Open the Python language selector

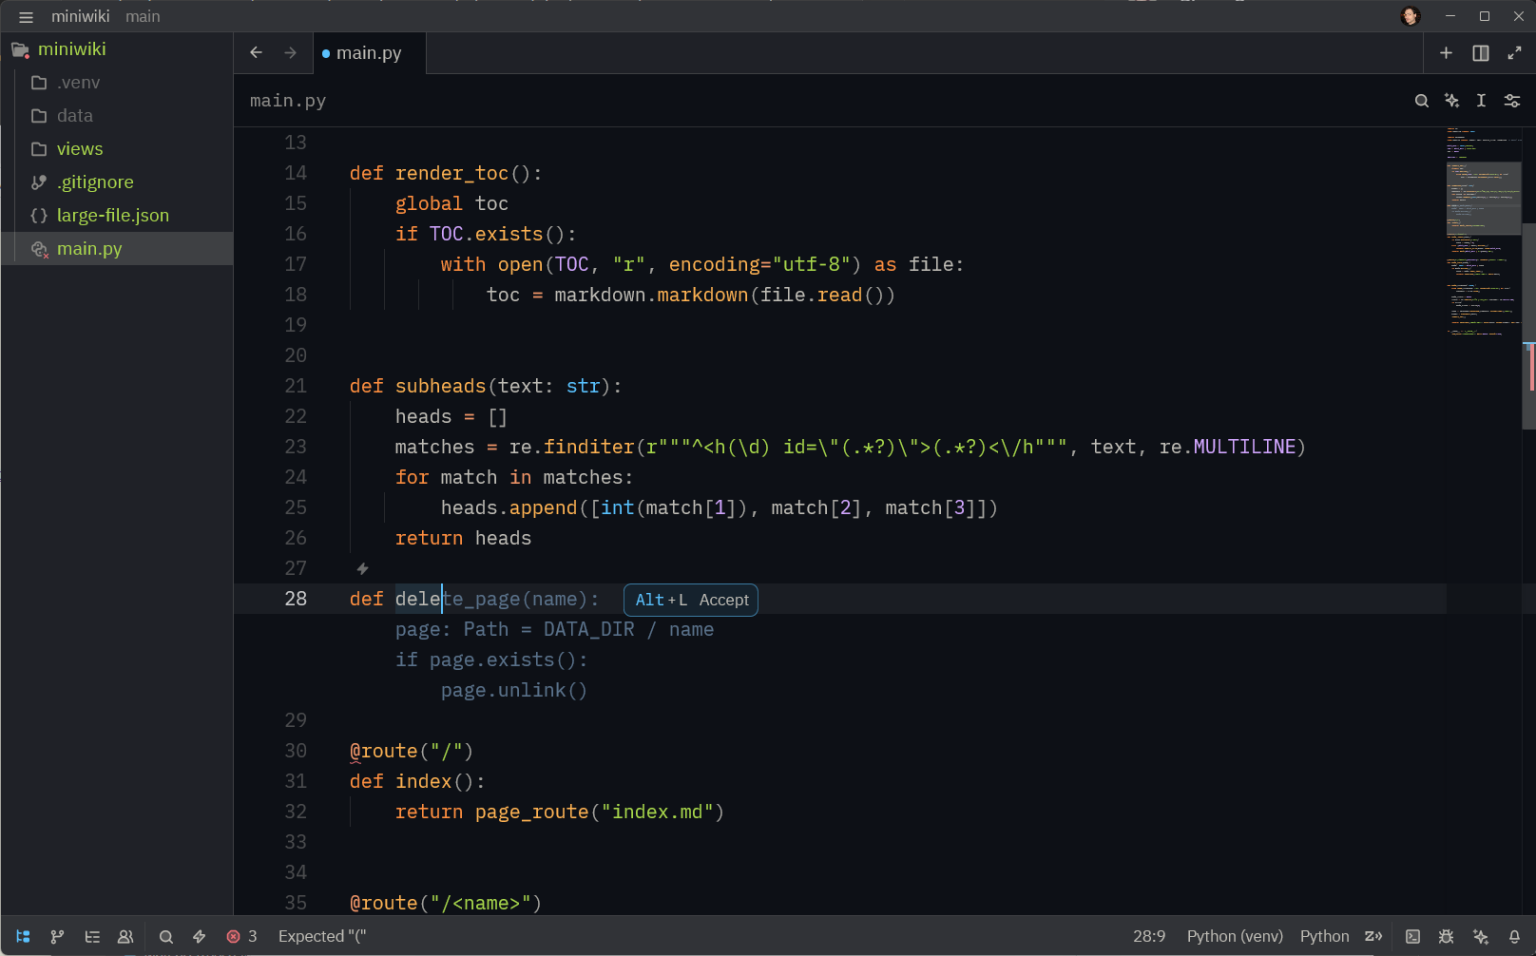(x=1325, y=936)
